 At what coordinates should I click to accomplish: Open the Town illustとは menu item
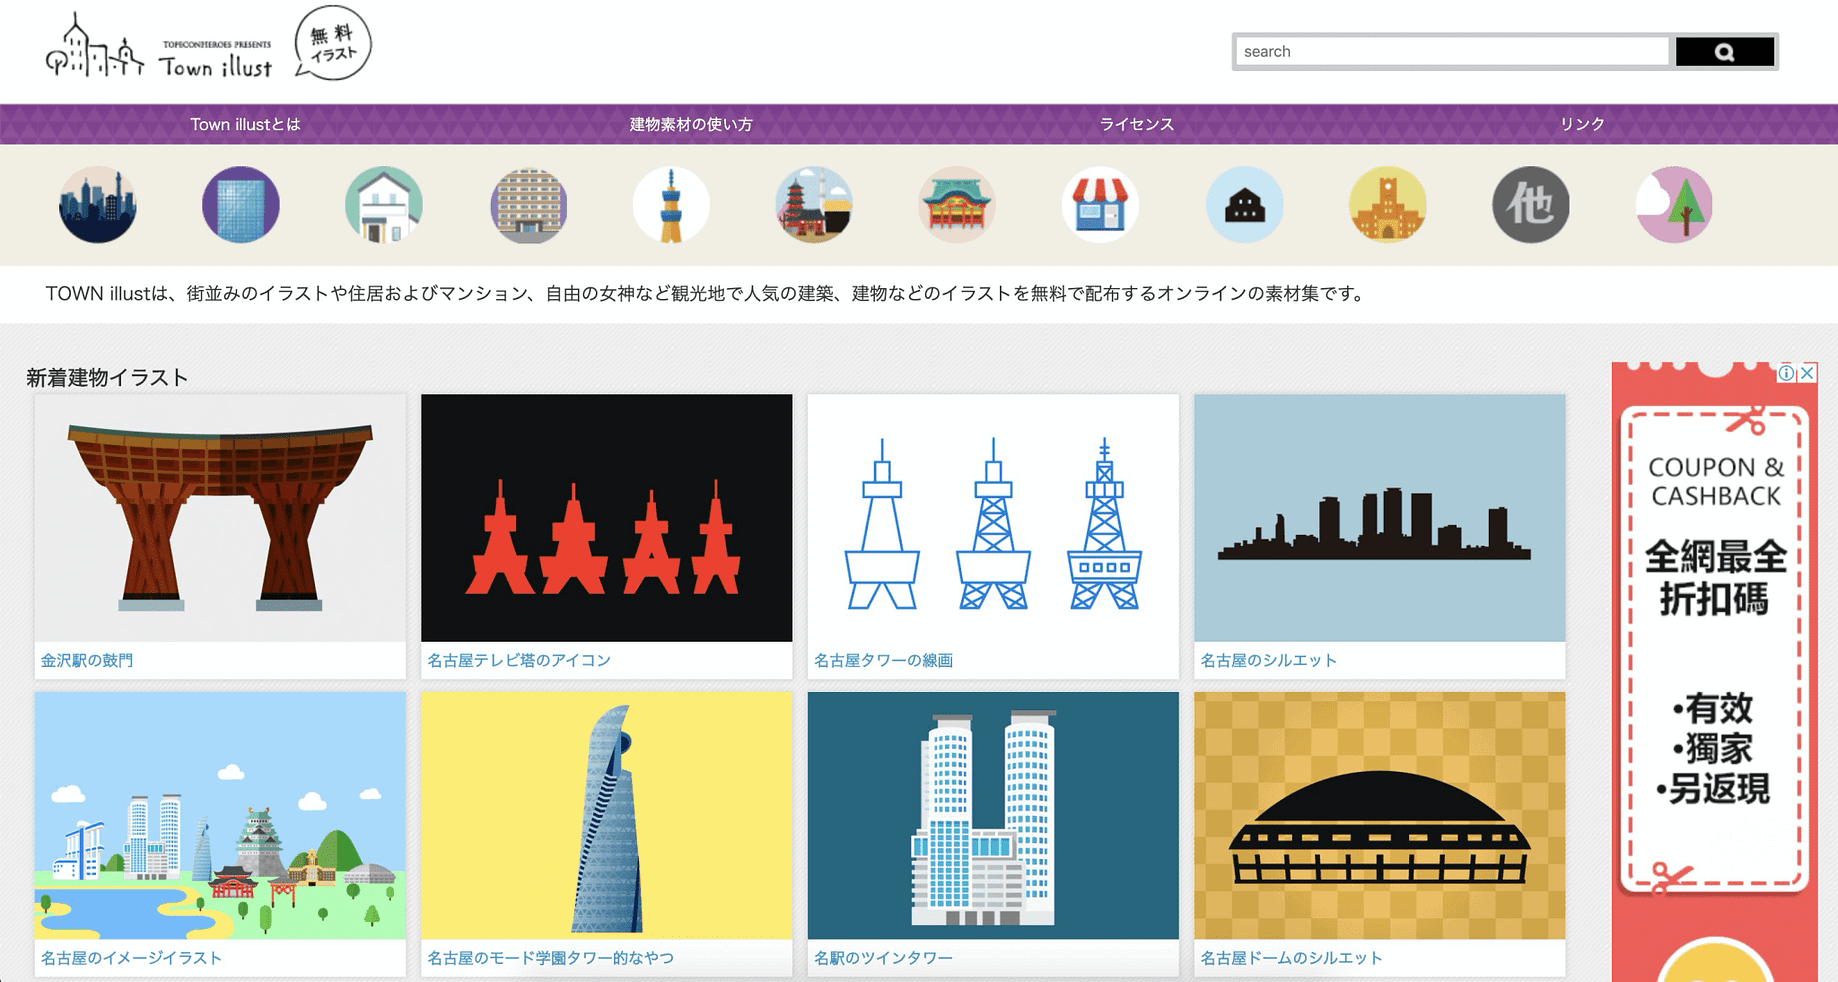click(245, 125)
